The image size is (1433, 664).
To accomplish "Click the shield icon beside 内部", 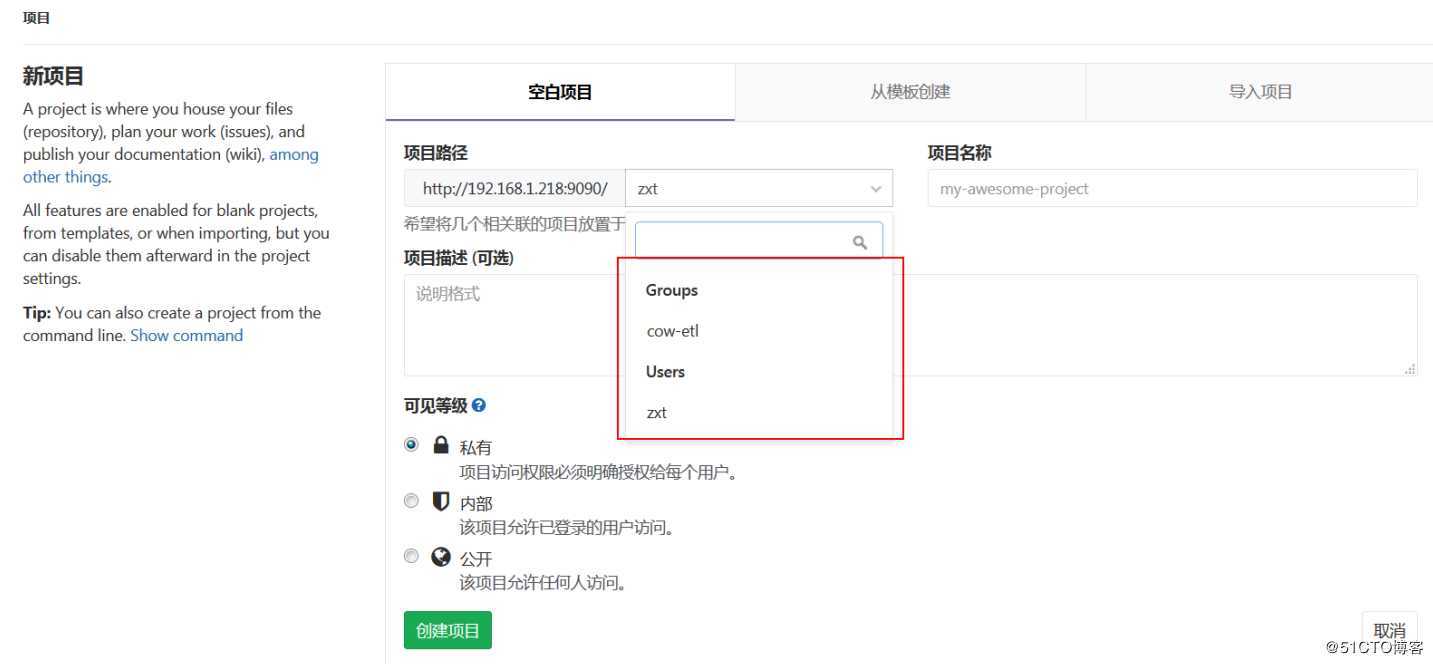I will 441,501.
